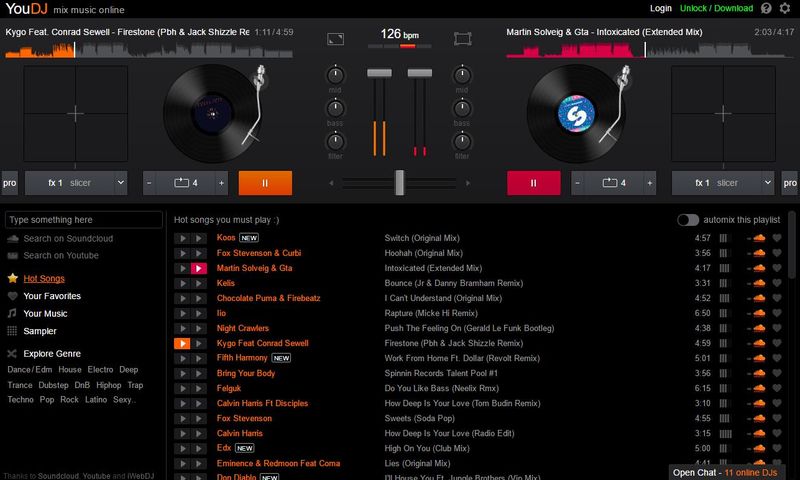The height and width of the screenshot is (480, 800).
Task: Open Explore Genre section
Action: pos(52,353)
